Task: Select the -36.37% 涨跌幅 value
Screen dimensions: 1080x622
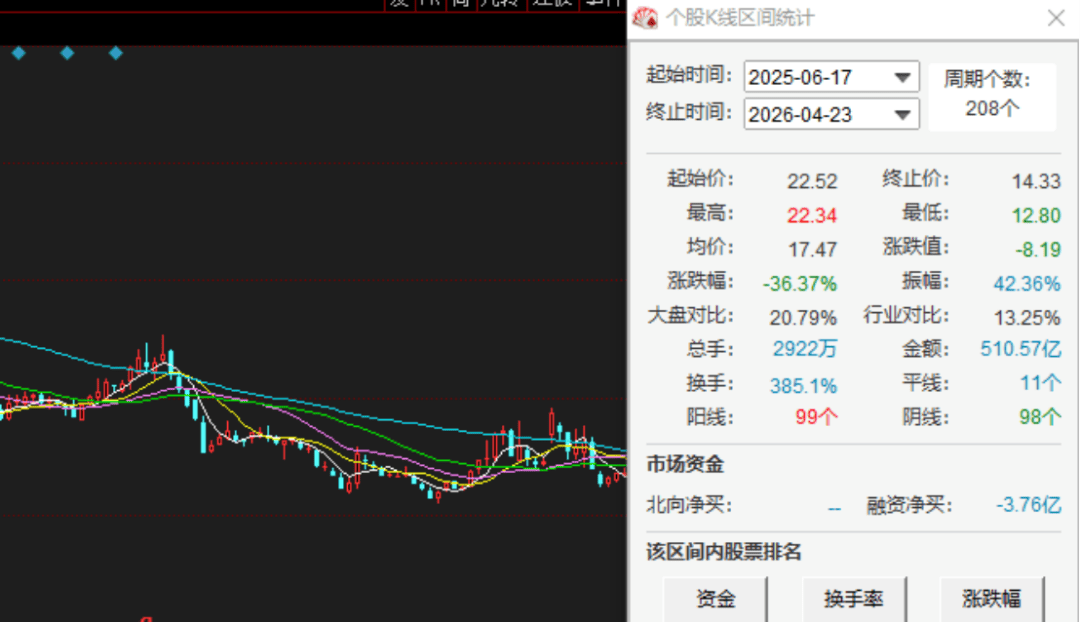Action: point(799,283)
